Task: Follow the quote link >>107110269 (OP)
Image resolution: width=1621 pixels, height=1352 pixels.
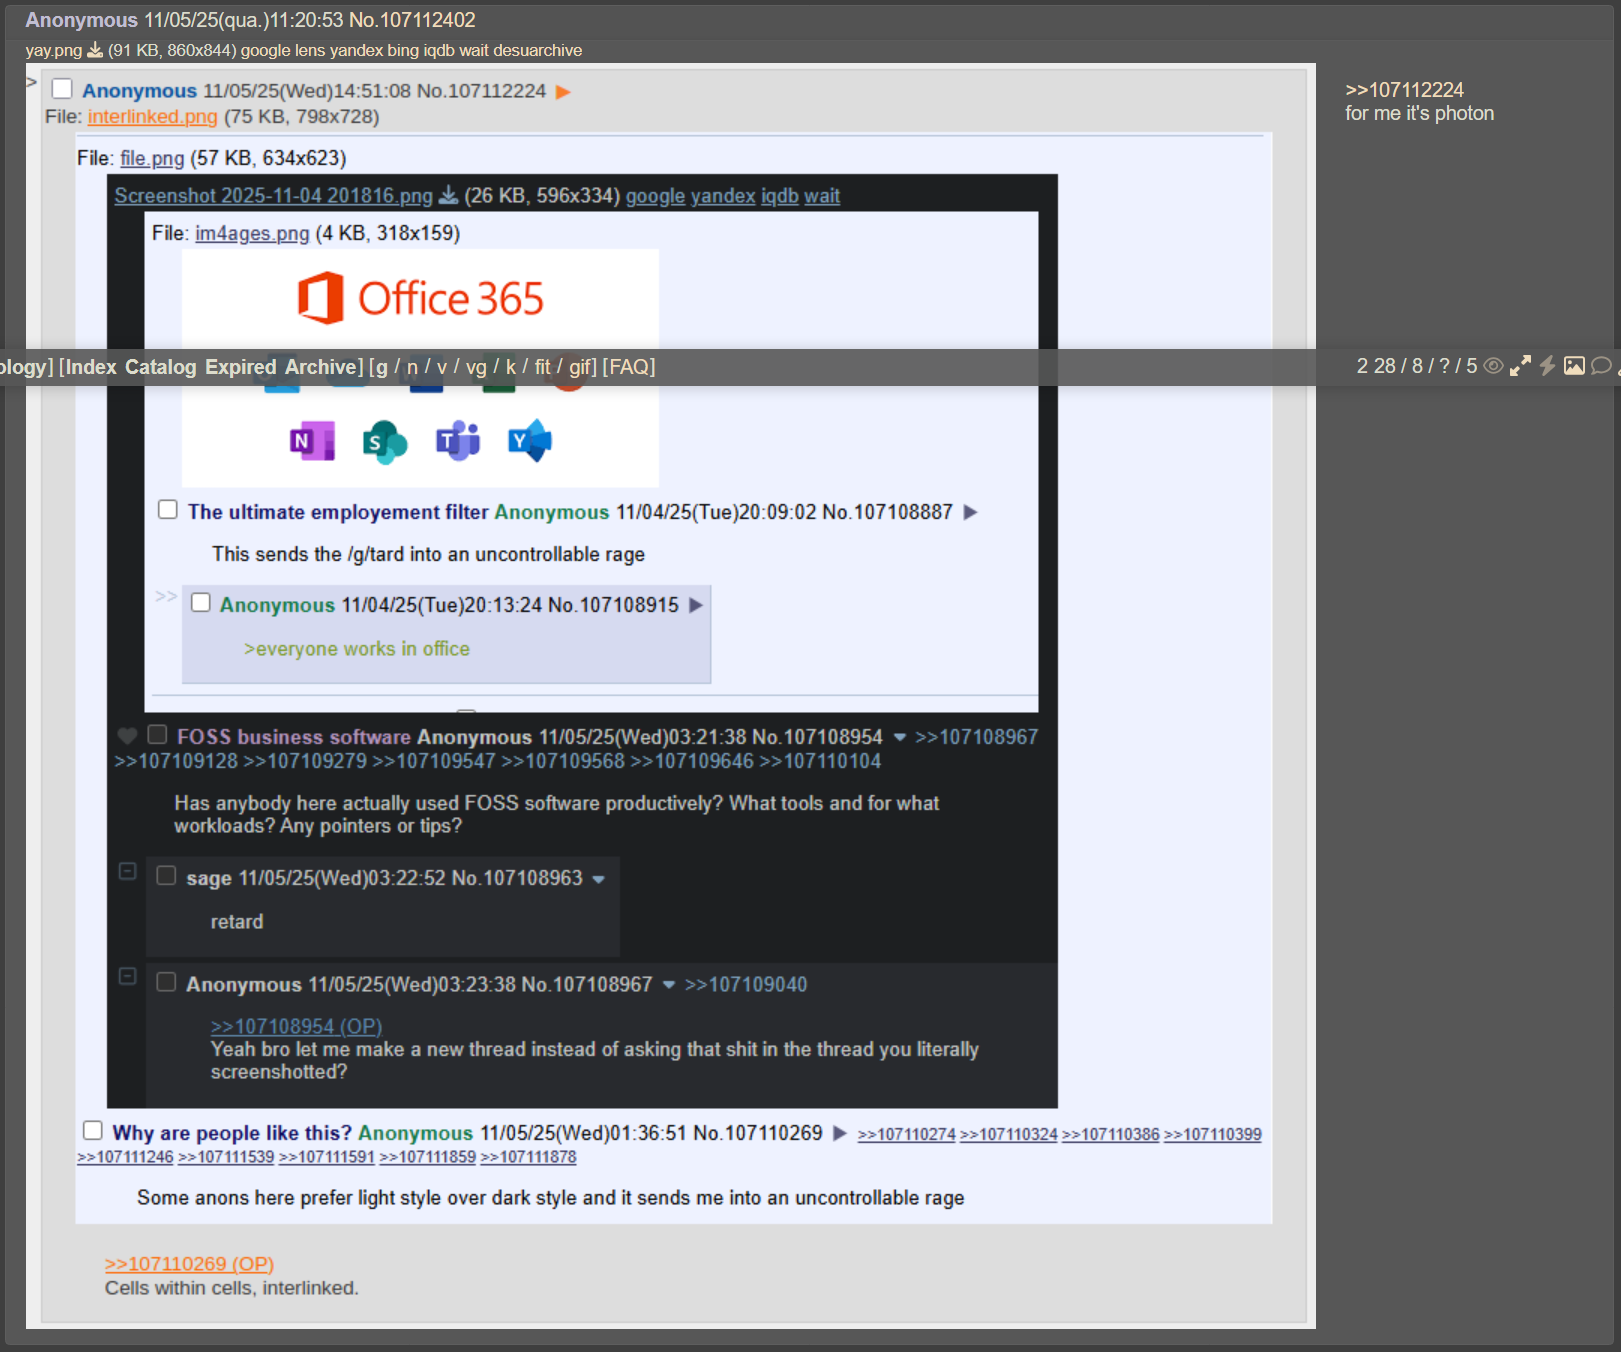Action: pyautogui.click(x=189, y=1264)
